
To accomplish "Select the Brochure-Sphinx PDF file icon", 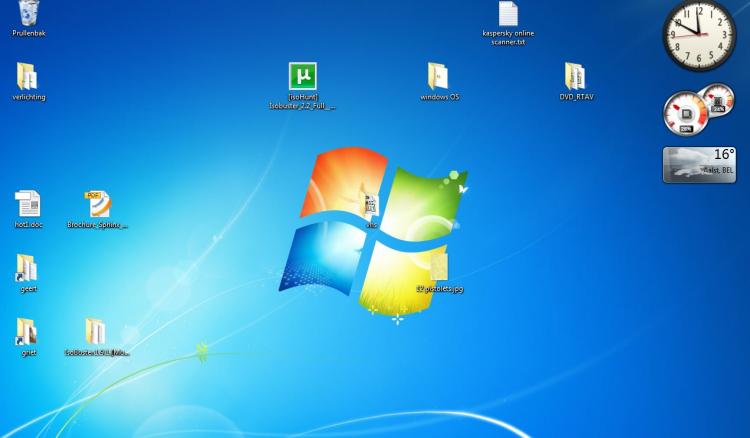I will (x=98, y=204).
